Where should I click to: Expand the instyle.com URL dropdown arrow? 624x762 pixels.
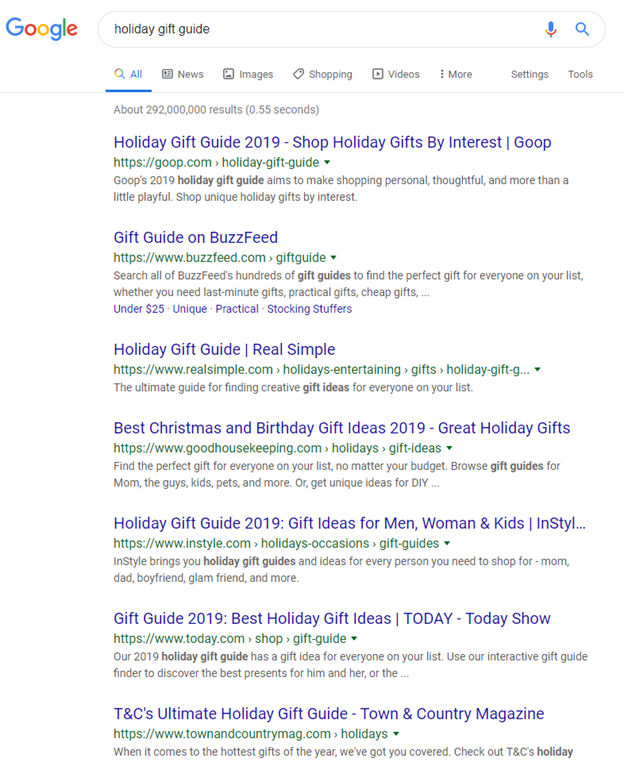pos(447,543)
